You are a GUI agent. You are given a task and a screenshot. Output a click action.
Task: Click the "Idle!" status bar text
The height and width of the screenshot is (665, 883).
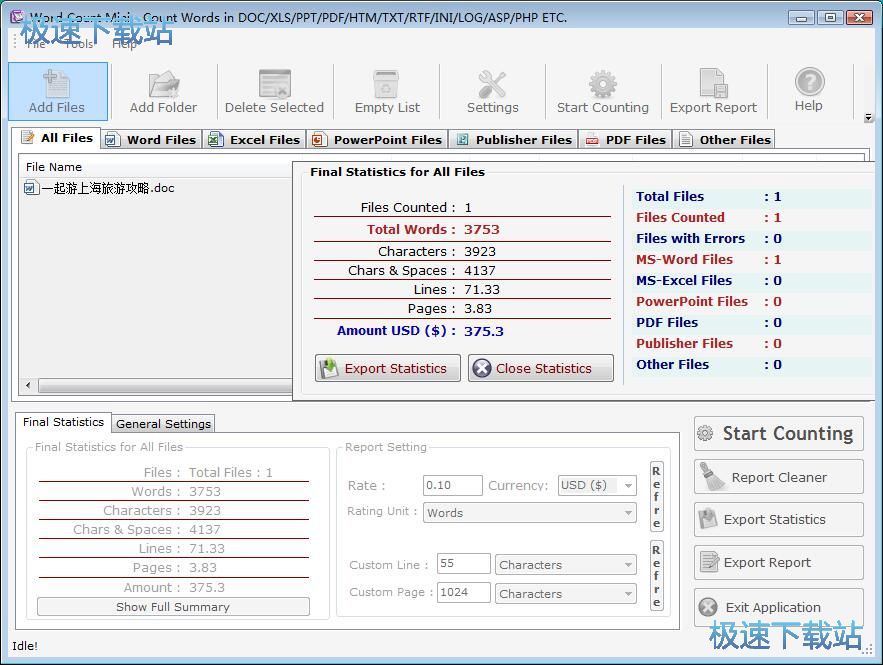(25, 646)
